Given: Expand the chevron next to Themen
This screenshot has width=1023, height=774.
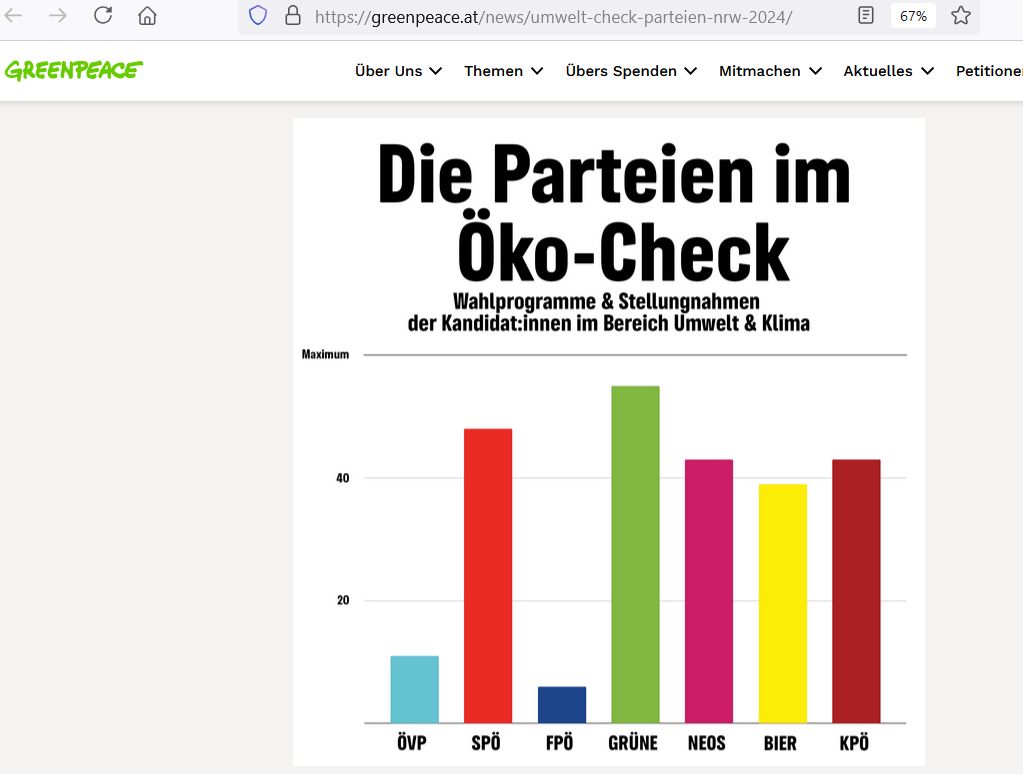Looking at the screenshot, I should (537, 71).
